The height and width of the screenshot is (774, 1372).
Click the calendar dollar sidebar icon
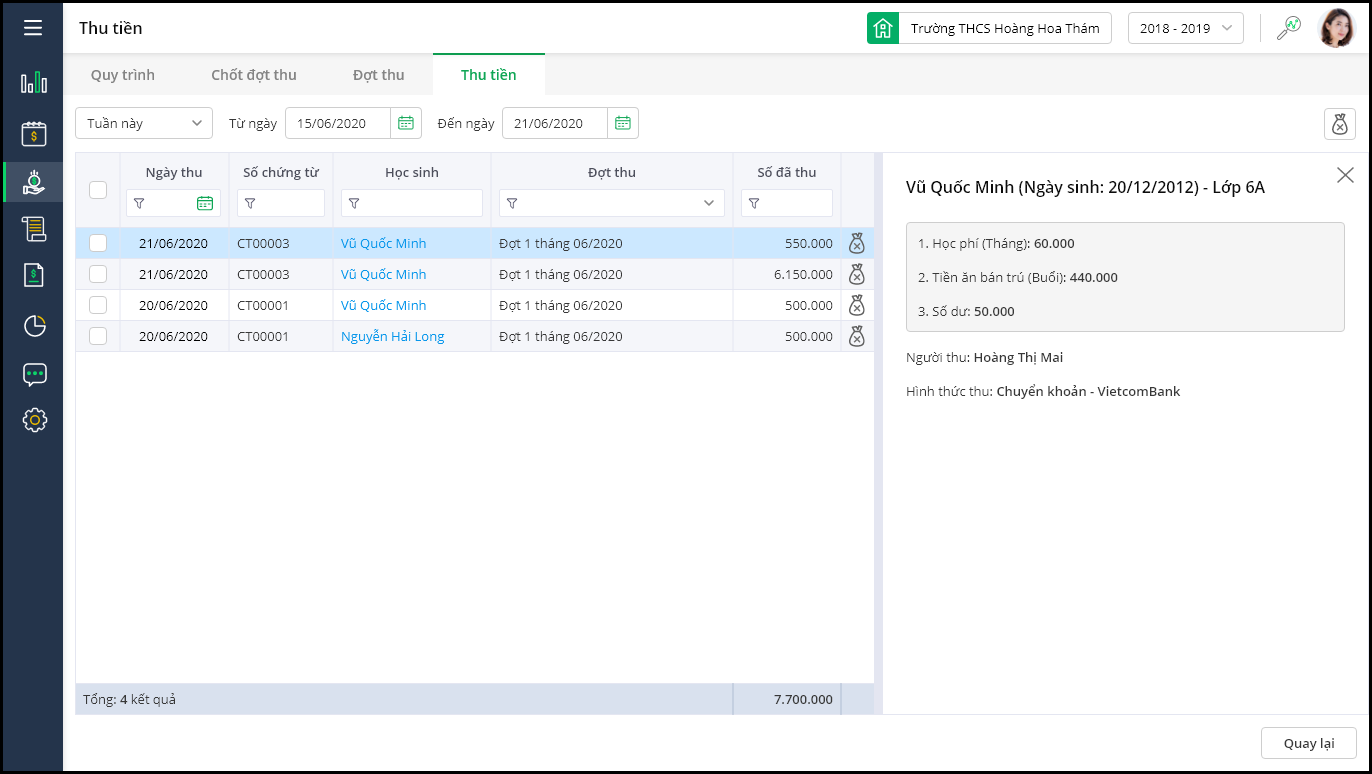pos(34,133)
